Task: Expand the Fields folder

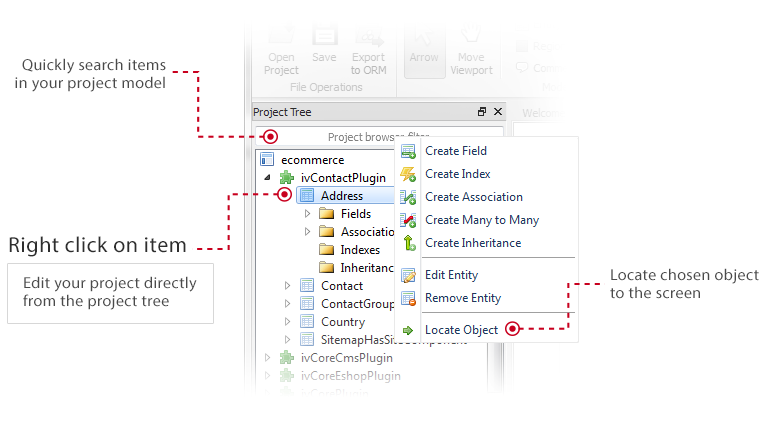Action: pyautogui.click(x=308, y=214)
